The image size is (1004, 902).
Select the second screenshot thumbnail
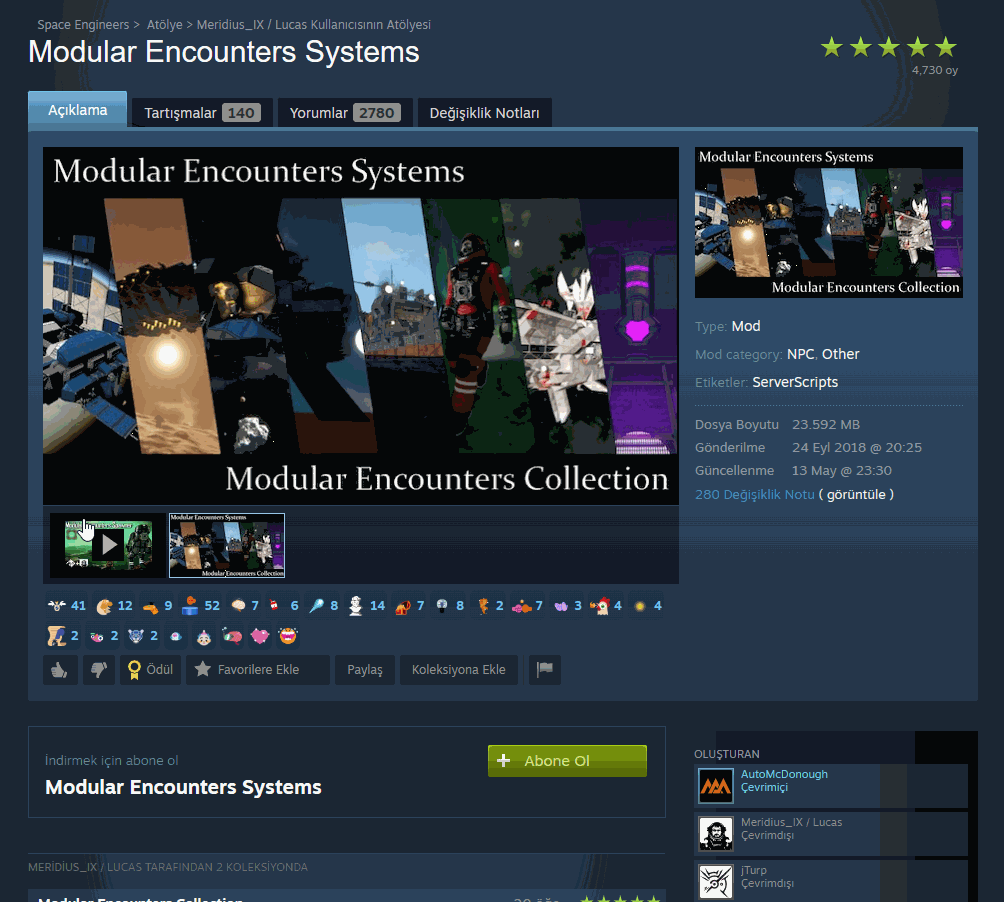(x=227, y=545)
